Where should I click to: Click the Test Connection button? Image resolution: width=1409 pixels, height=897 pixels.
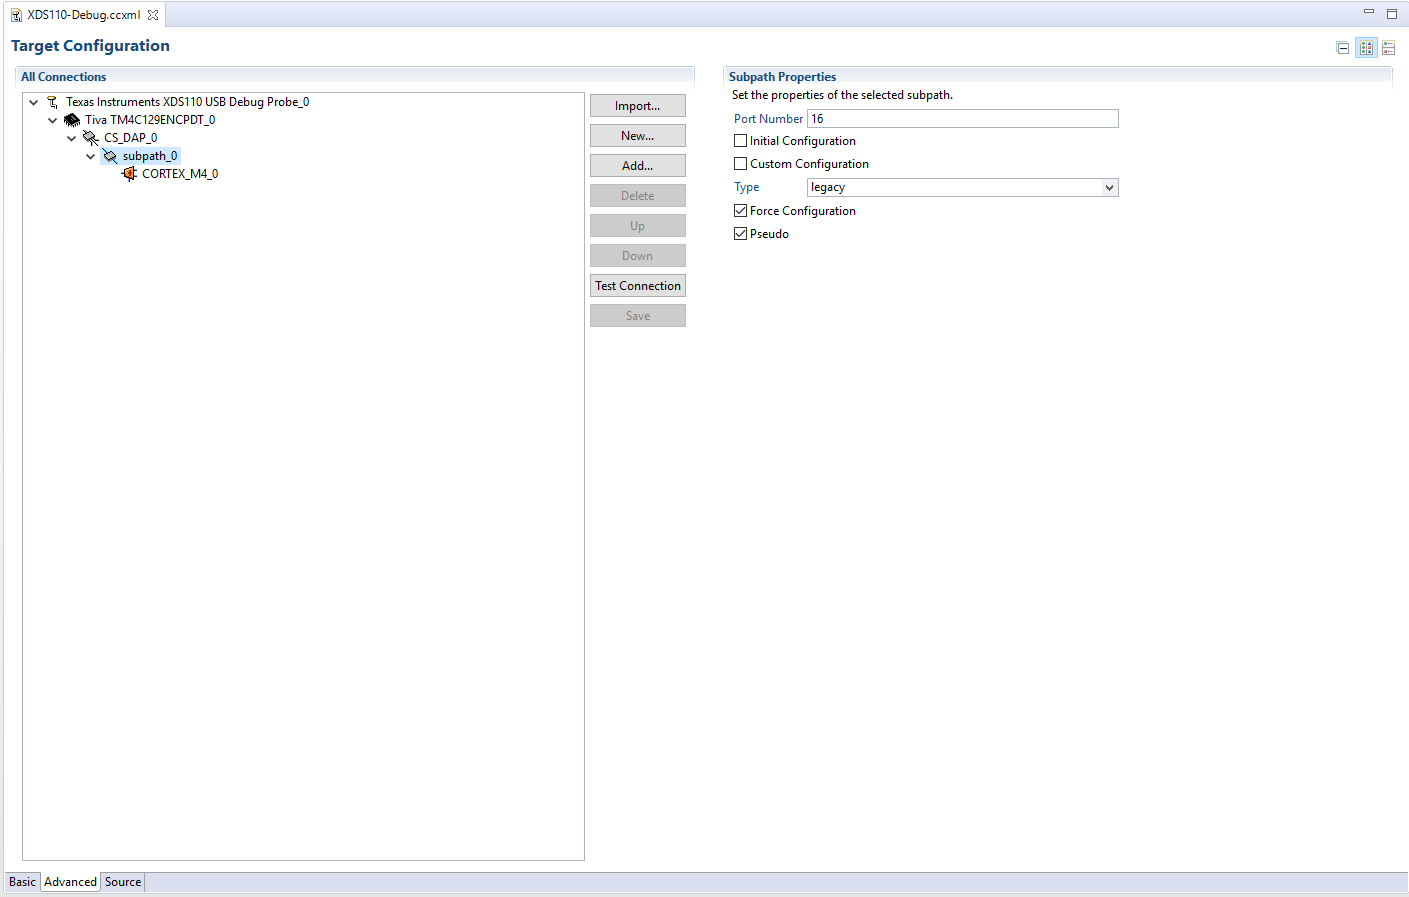638,286
